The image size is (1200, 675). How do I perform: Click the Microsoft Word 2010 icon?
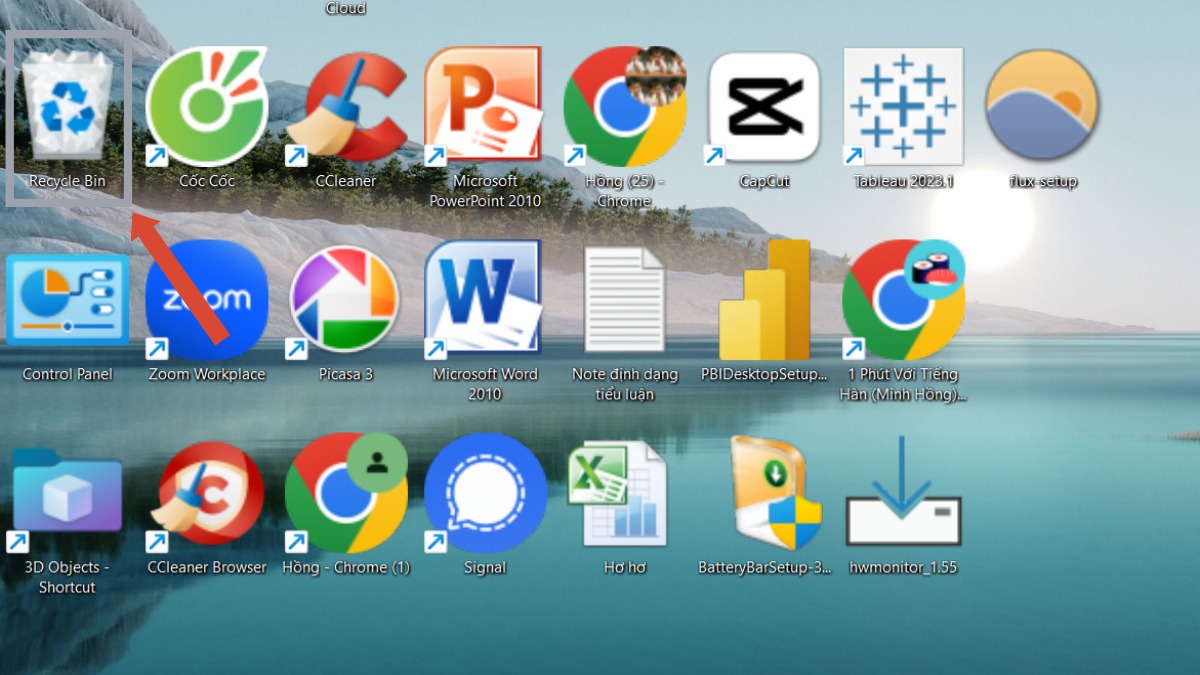[484, 299]
